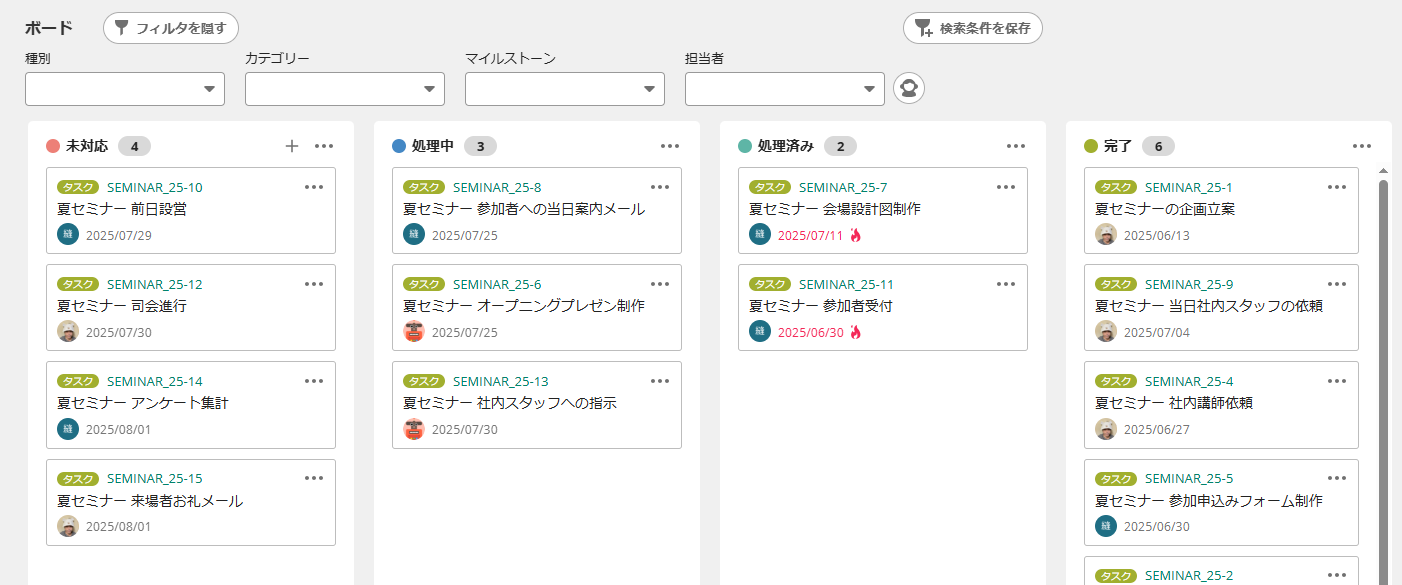Click the assign-to-me avatar icon beside 担当者
1402x585 pixels.
point(908,88)
